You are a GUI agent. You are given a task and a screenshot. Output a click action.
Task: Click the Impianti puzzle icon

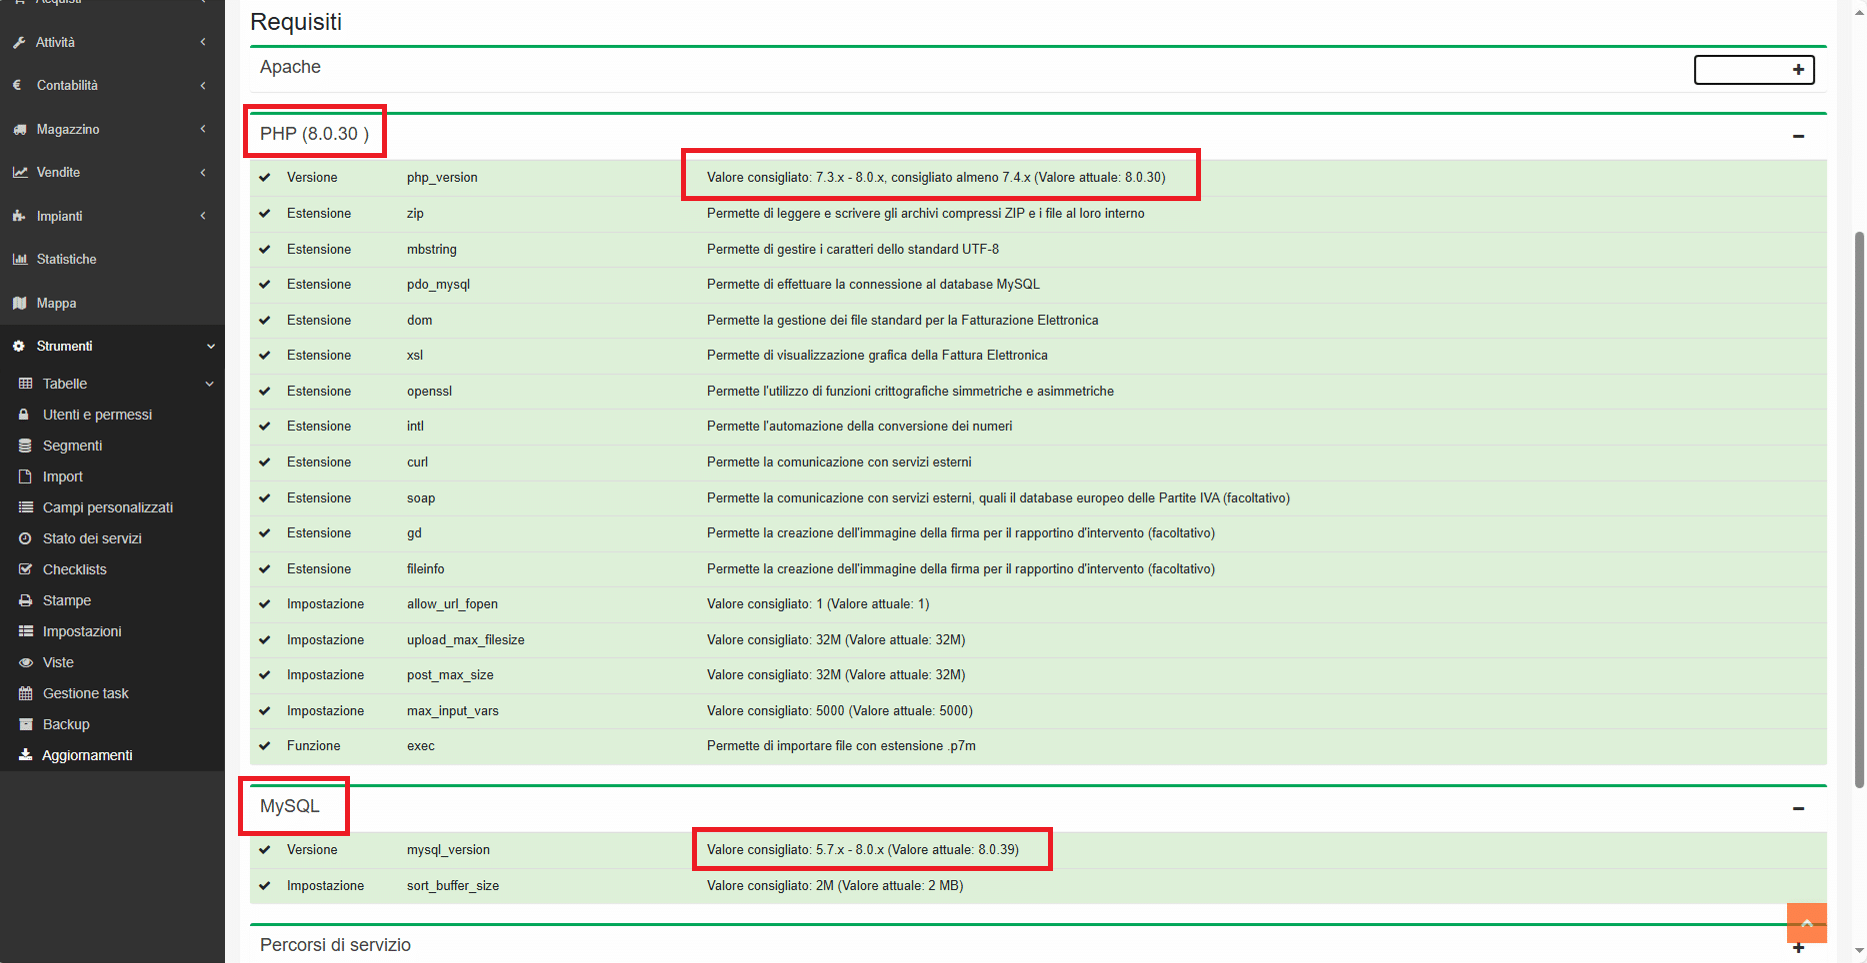pyautogui.click(x=19, y=216)
